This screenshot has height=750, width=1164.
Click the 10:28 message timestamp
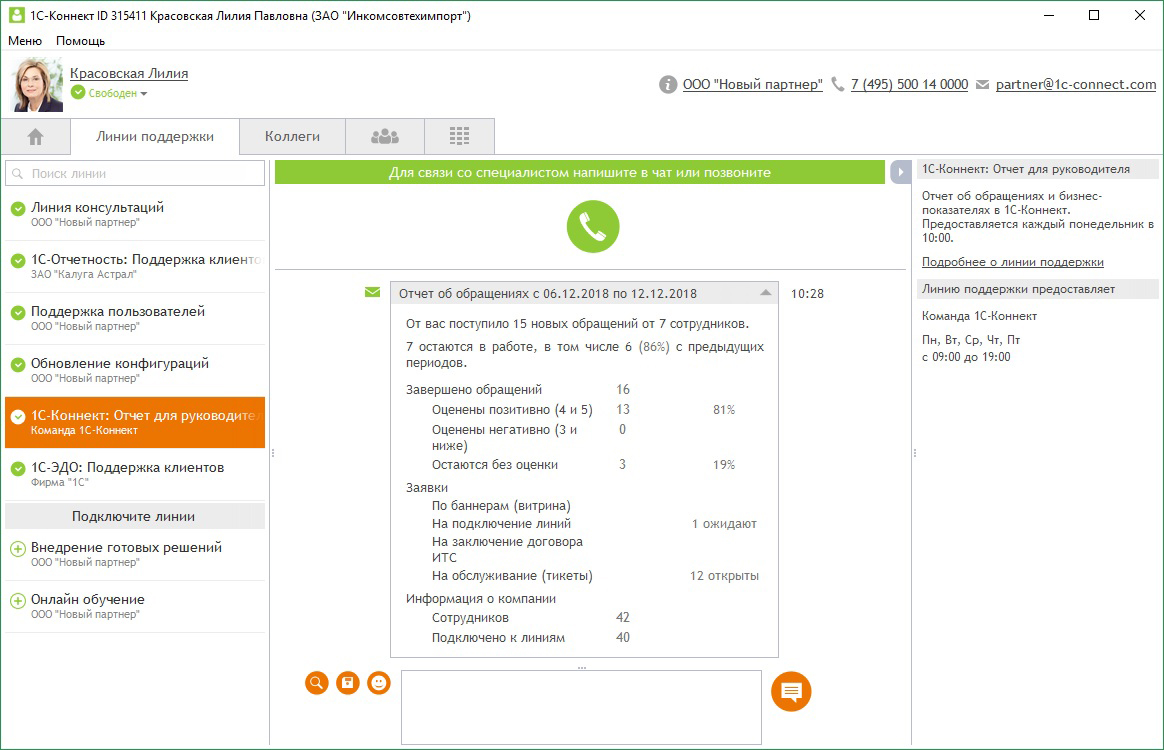[x=807, y=293]
